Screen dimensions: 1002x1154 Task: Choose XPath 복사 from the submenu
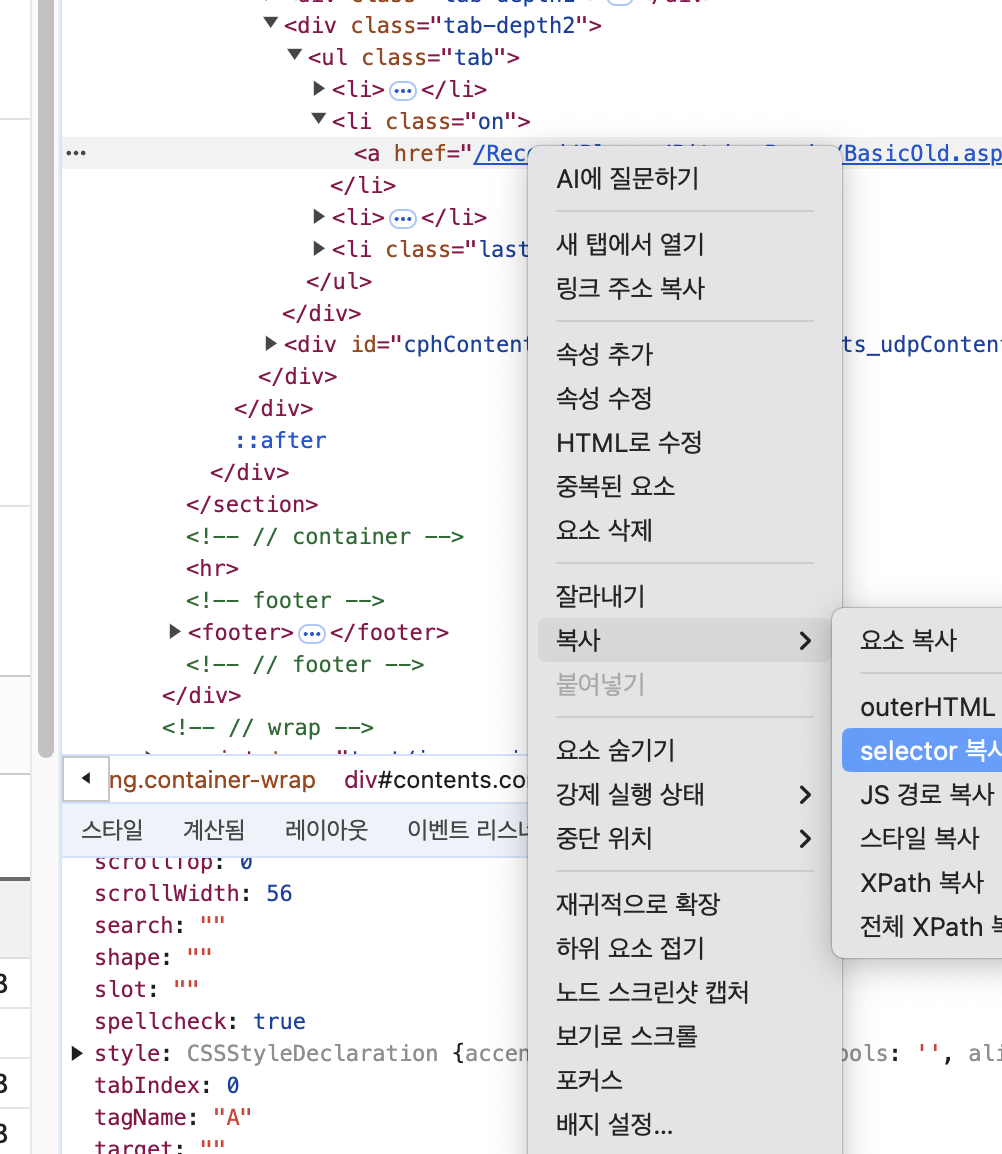[922, 882]
